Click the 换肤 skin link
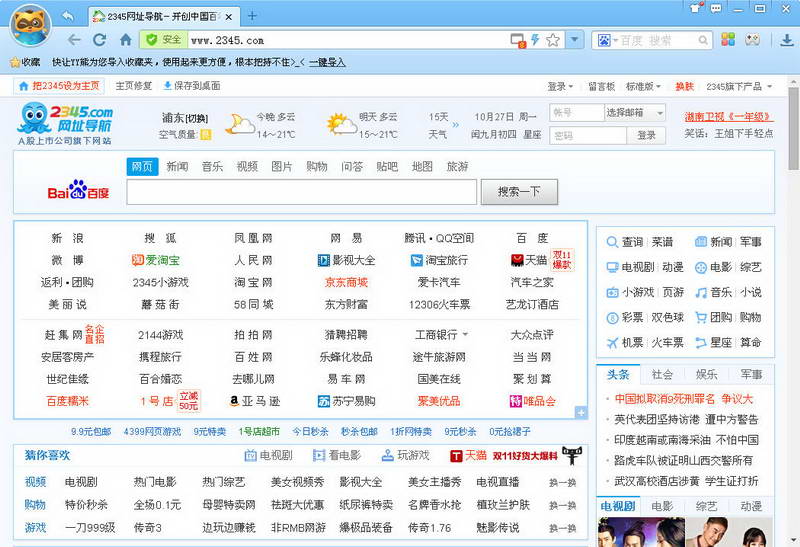This screenshot has width=800, height=547. point(684,87)
